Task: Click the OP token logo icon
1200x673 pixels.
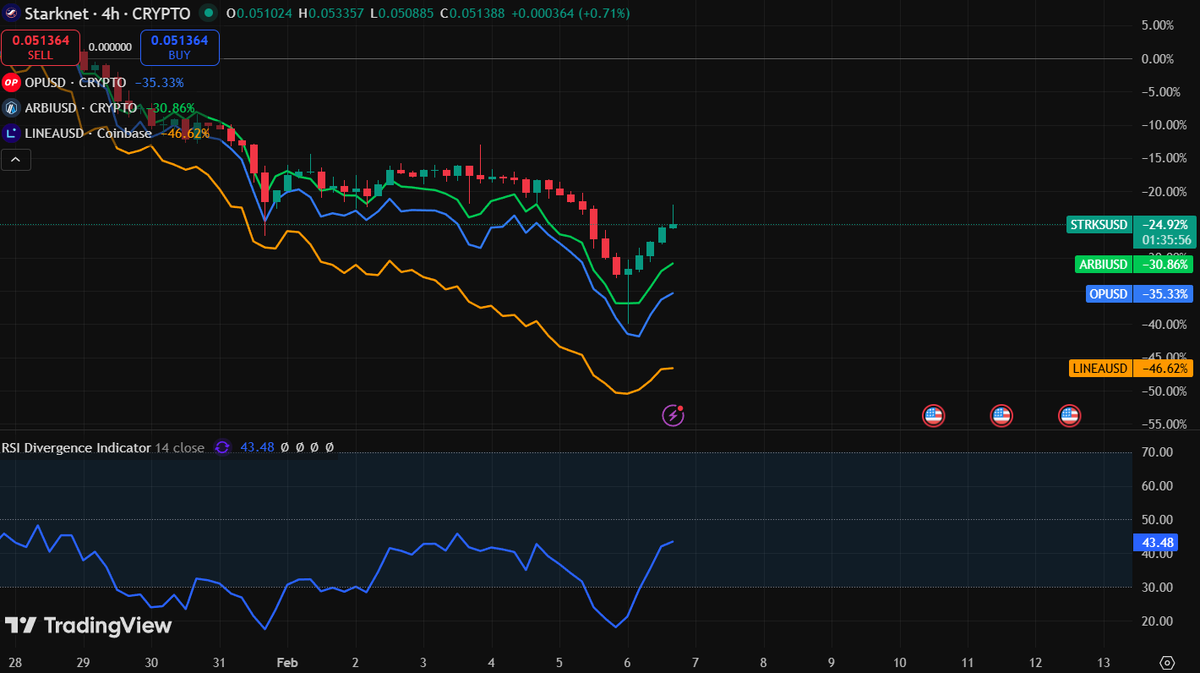Action: pos(12,82)
